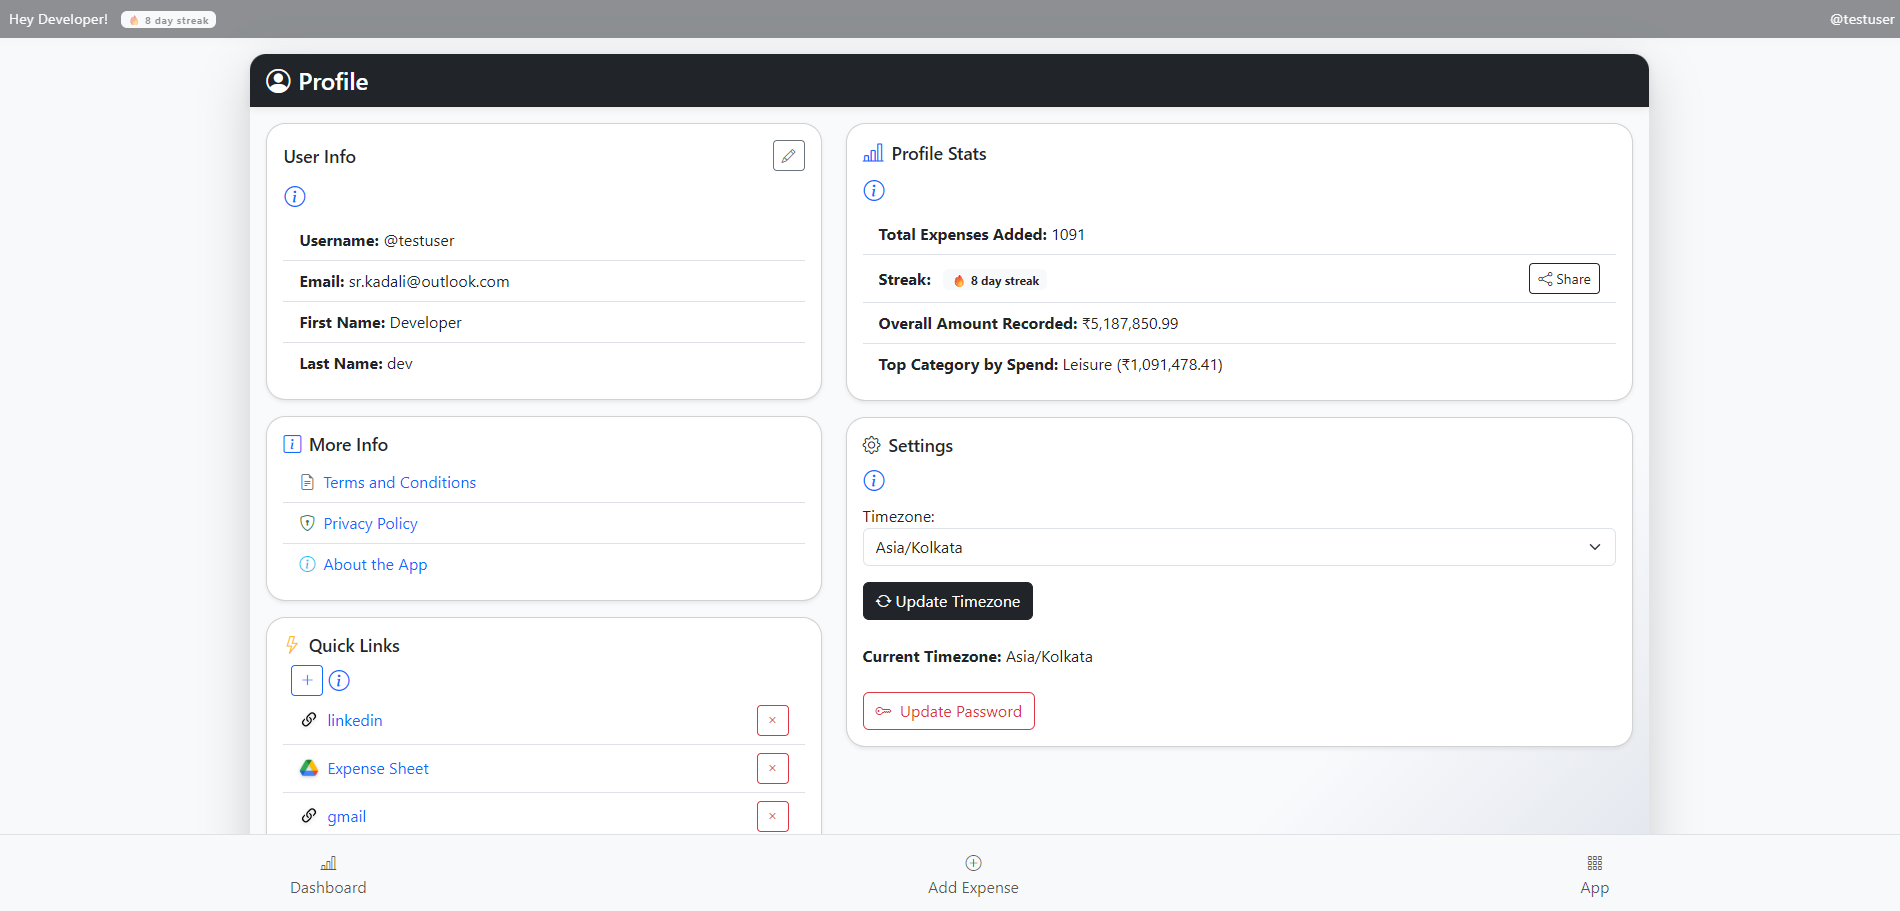Open the Timezone dropdown
The width and height of the screenshot is (1900, 911).
coord(1238,548)
